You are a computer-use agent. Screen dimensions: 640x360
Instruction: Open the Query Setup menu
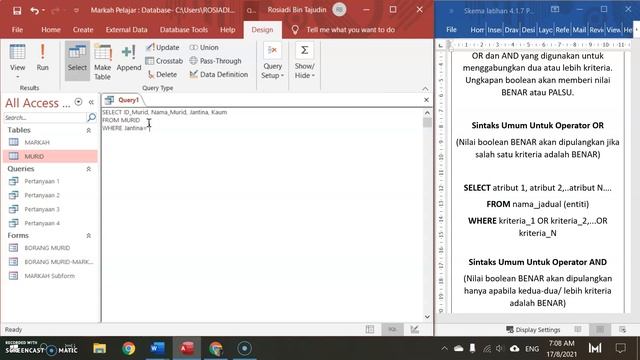272,61
